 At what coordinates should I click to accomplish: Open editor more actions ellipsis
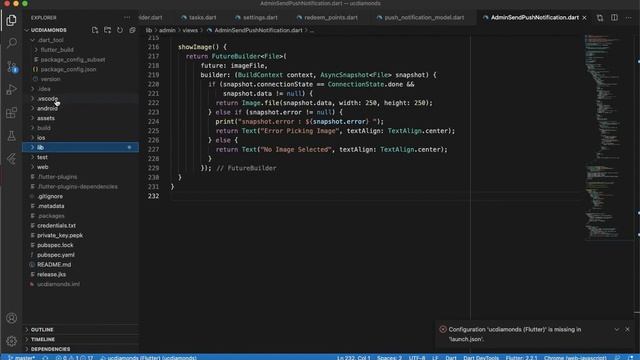click(629, 18)
